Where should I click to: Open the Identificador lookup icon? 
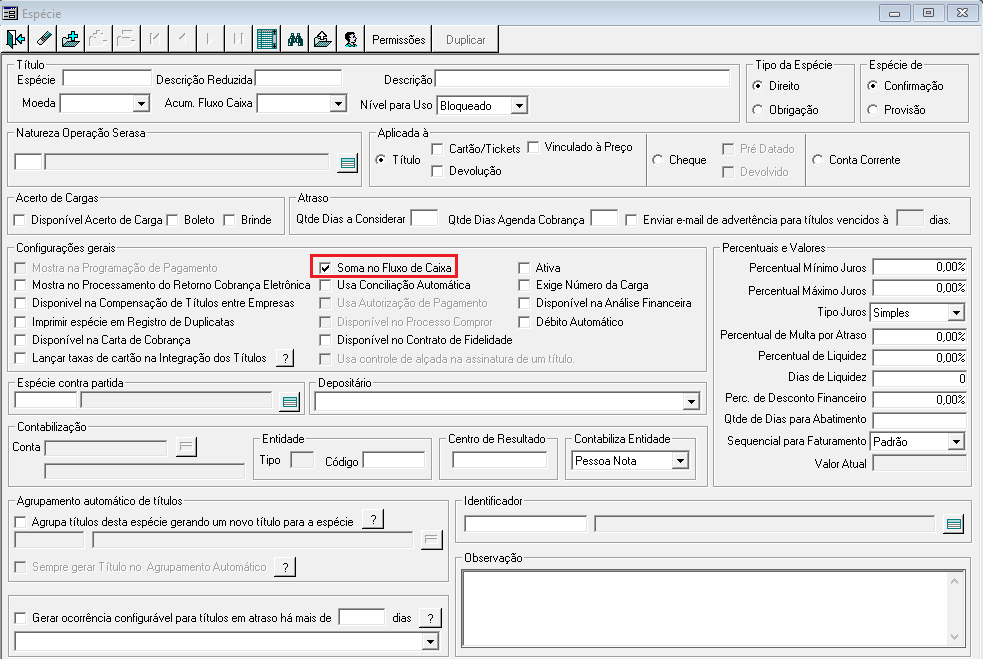[954, 524]
